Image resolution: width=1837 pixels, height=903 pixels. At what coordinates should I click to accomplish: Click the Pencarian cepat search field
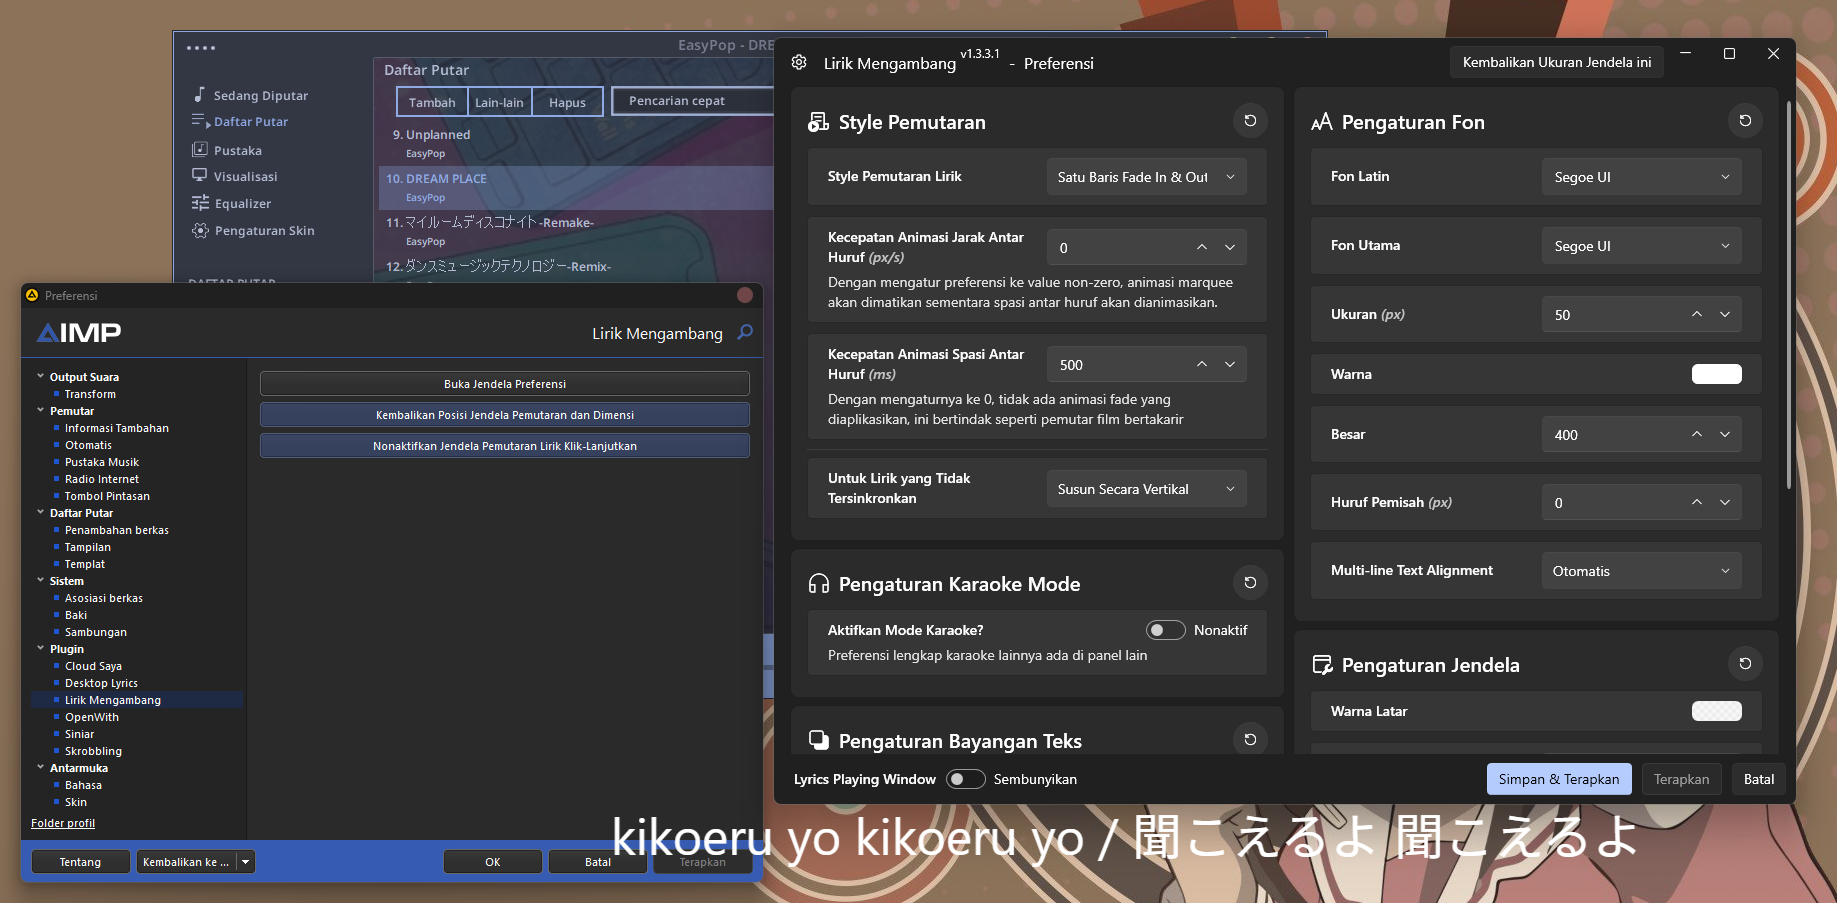coord(693,101)
